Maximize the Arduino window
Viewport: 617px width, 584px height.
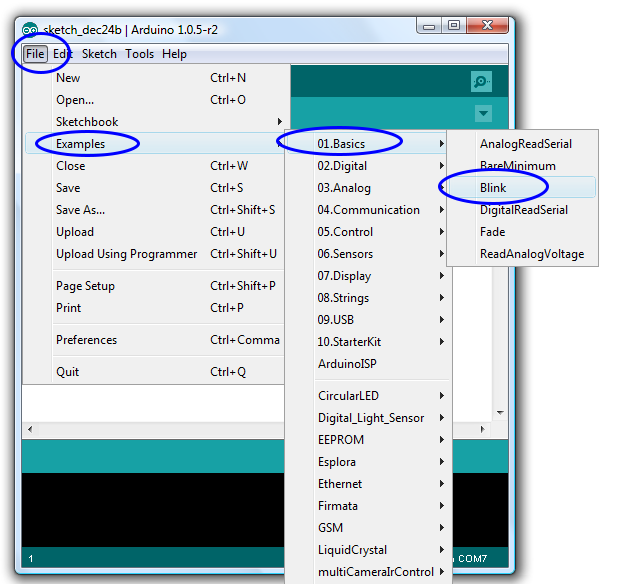(454, 26)
